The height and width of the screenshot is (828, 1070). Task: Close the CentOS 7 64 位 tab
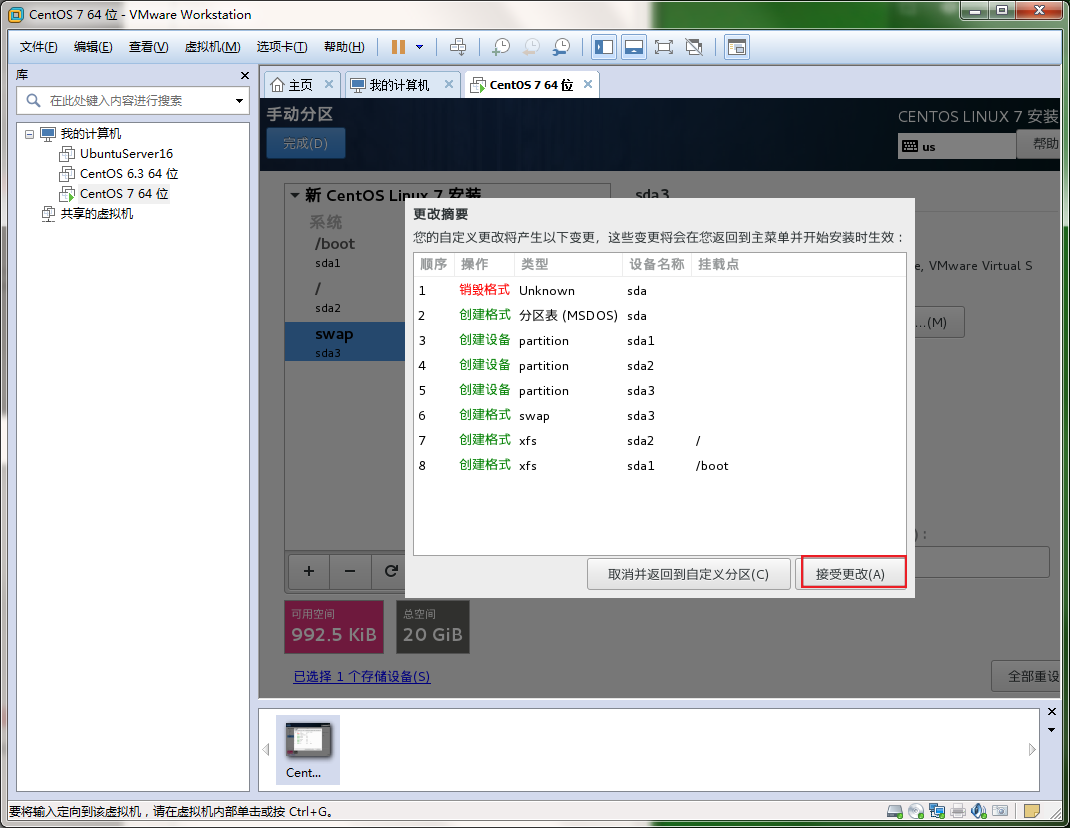coord(588,84)
